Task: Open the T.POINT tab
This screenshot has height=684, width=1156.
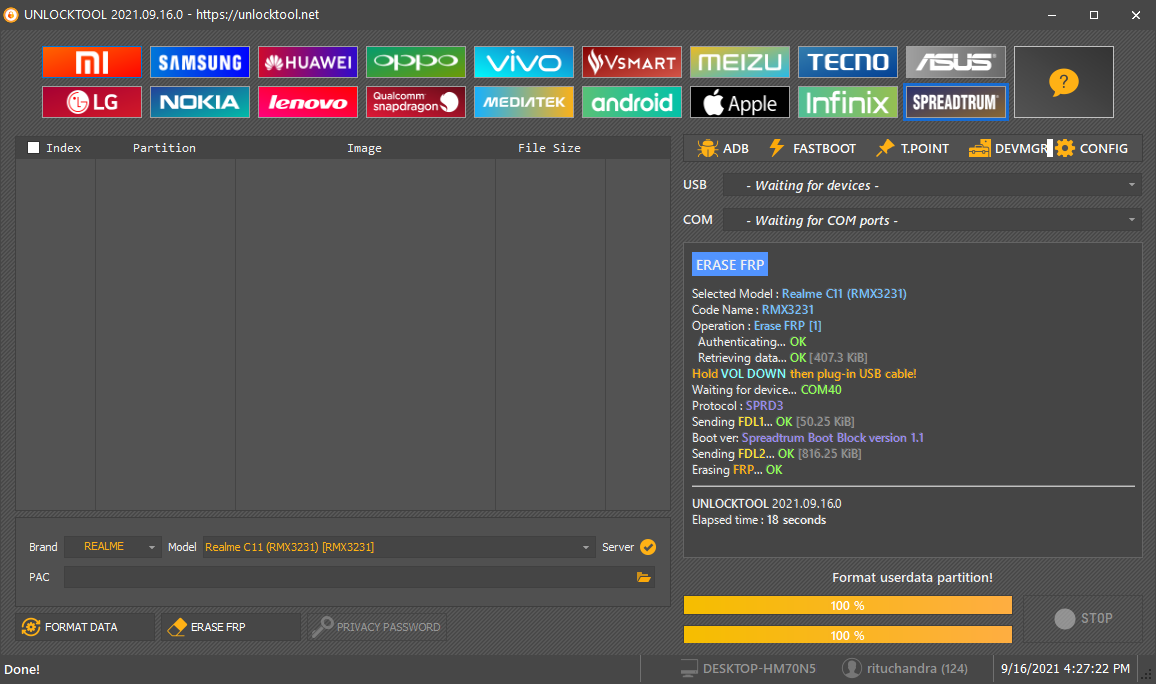Action: click(913, 148)
